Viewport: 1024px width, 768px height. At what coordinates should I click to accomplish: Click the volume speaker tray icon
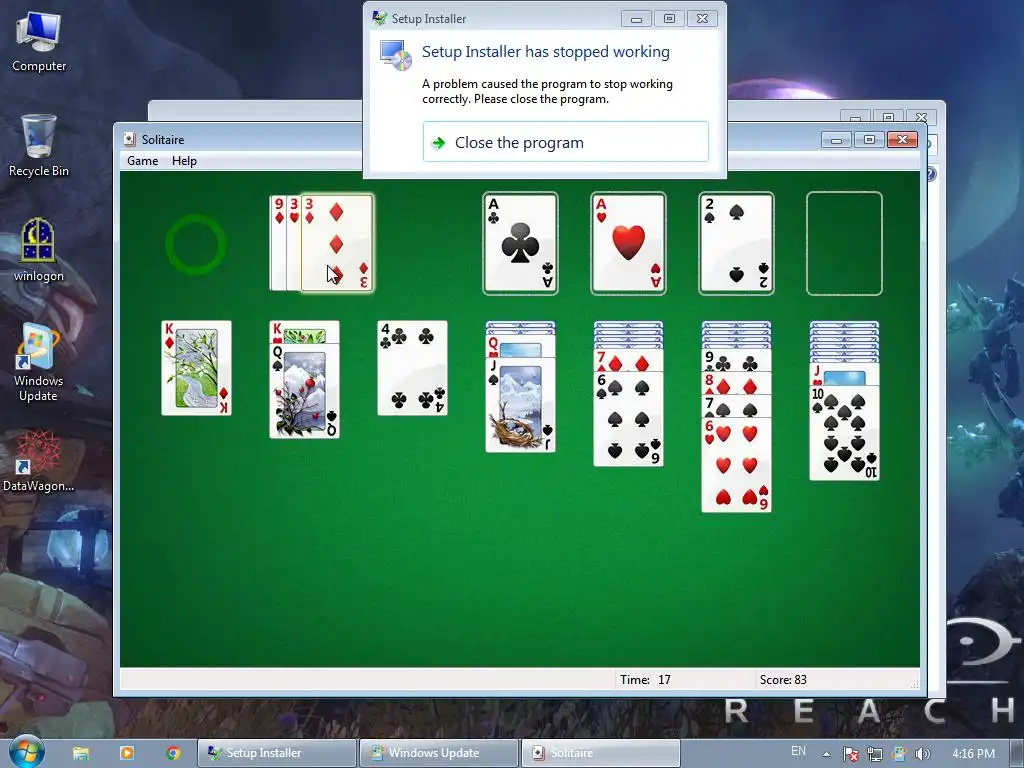tap(922, 754)
